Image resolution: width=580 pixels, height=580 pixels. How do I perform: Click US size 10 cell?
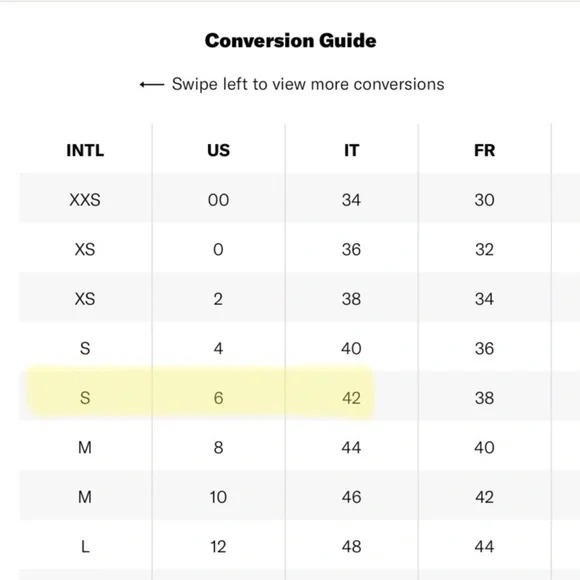[219, 497]
